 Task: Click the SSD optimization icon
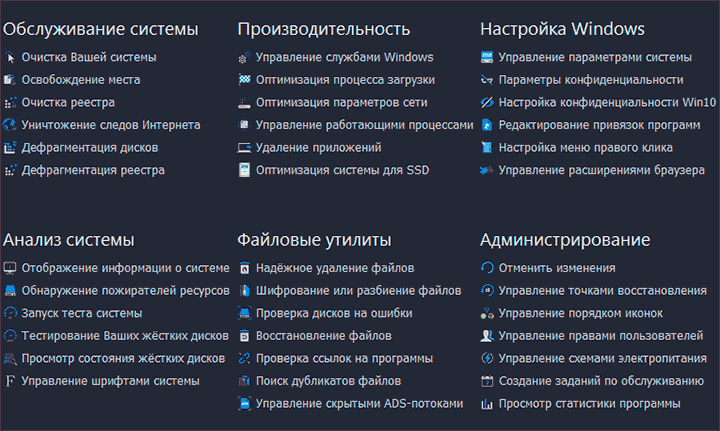[x=244, y=170]
